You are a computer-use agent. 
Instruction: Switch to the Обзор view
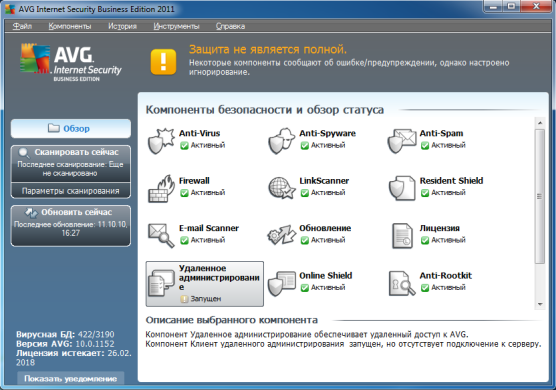coord(71,128)
